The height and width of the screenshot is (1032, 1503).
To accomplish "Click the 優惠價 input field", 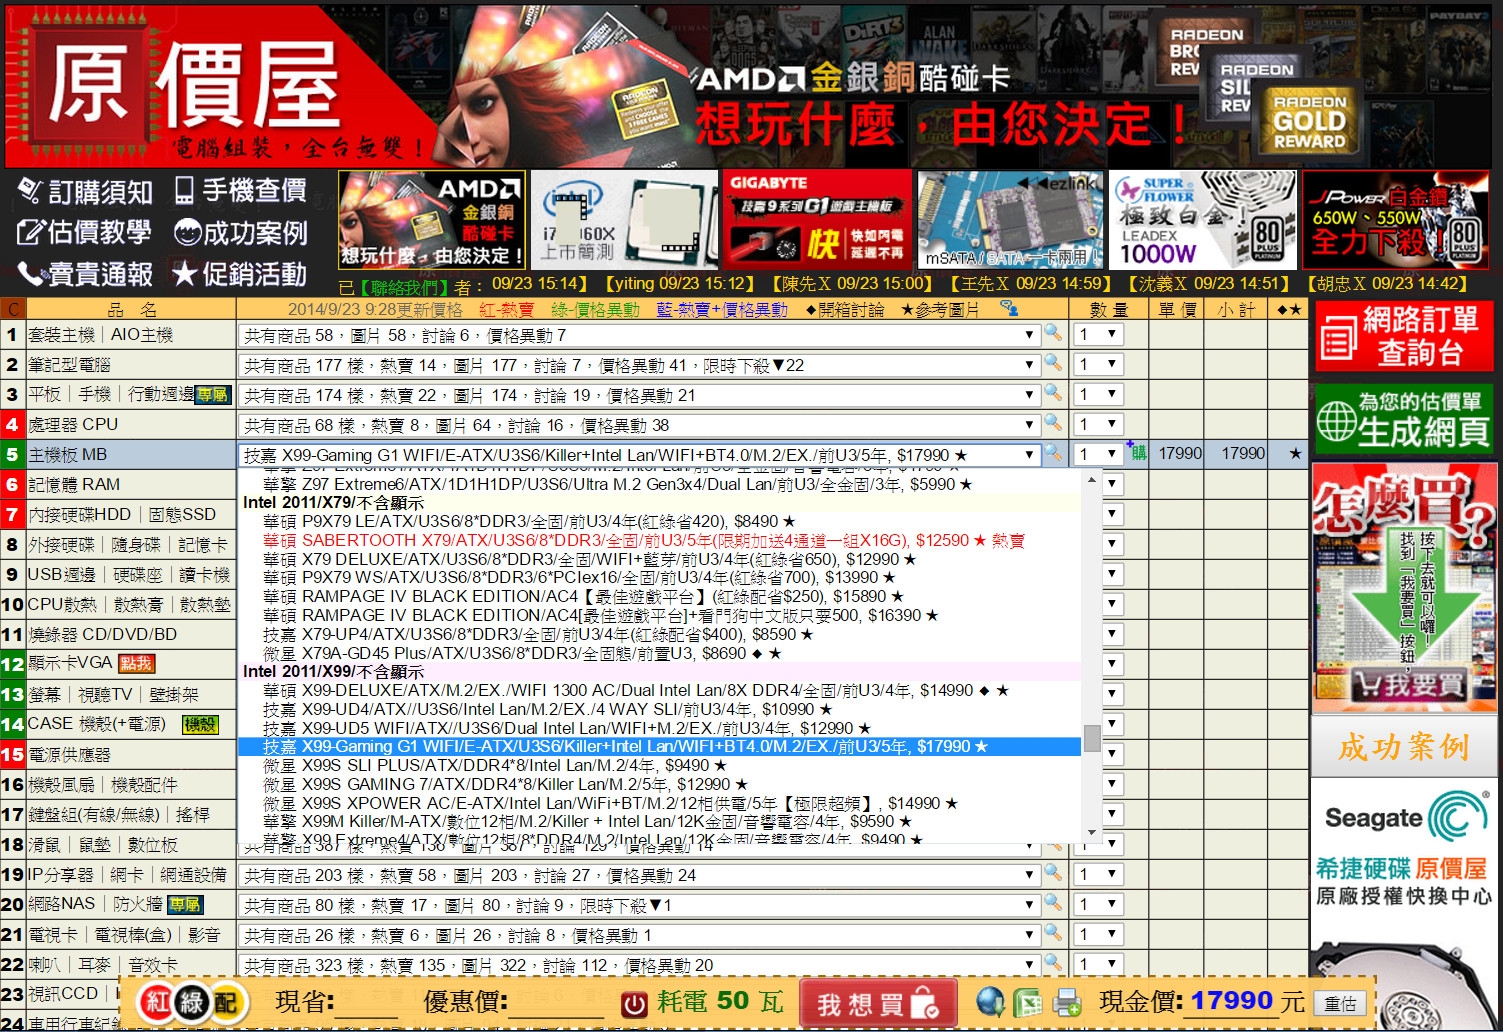I will [x=556, y=1005].
